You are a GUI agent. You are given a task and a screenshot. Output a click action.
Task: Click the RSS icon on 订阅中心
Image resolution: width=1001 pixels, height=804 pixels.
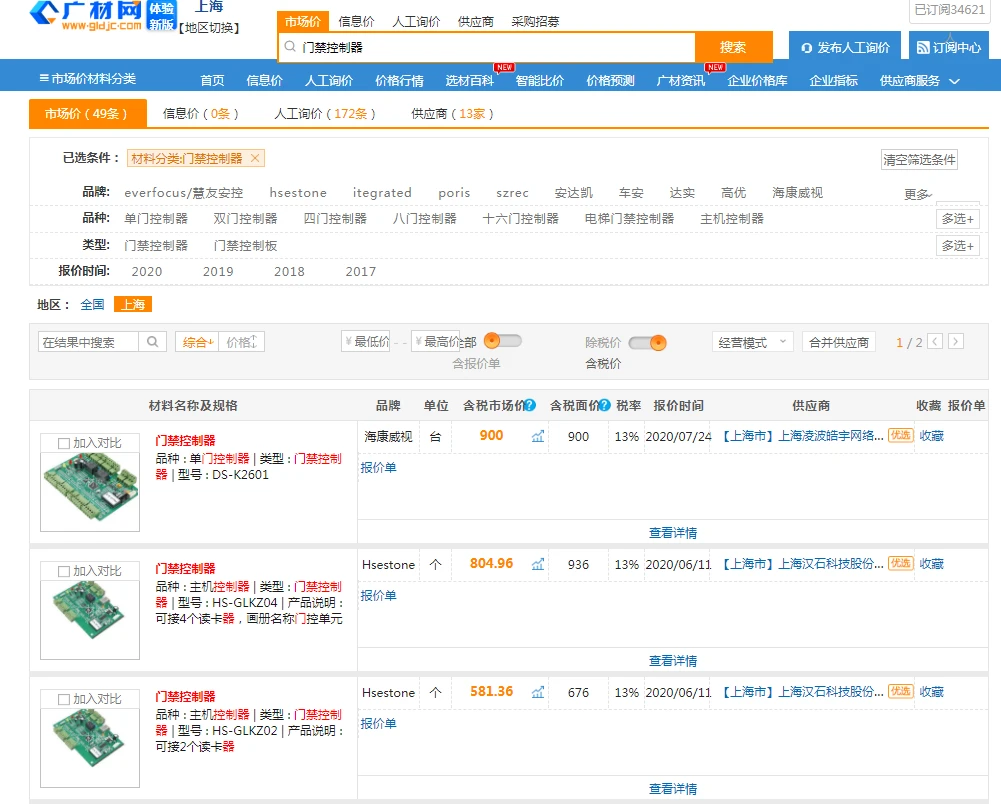tap(922, 48)
